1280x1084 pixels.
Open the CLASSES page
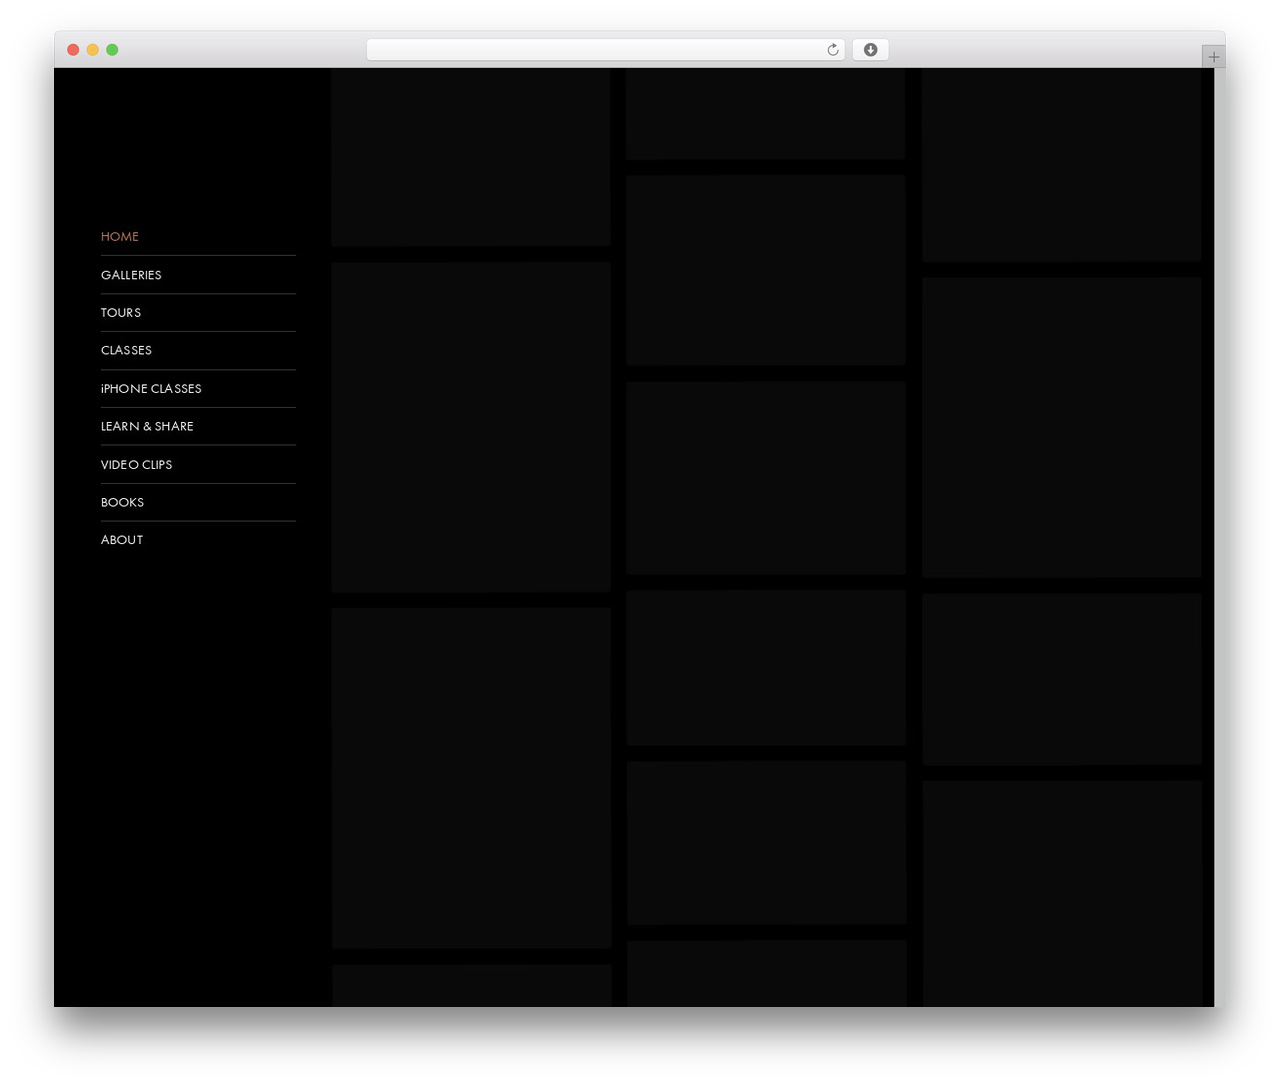tap(126, 351)
